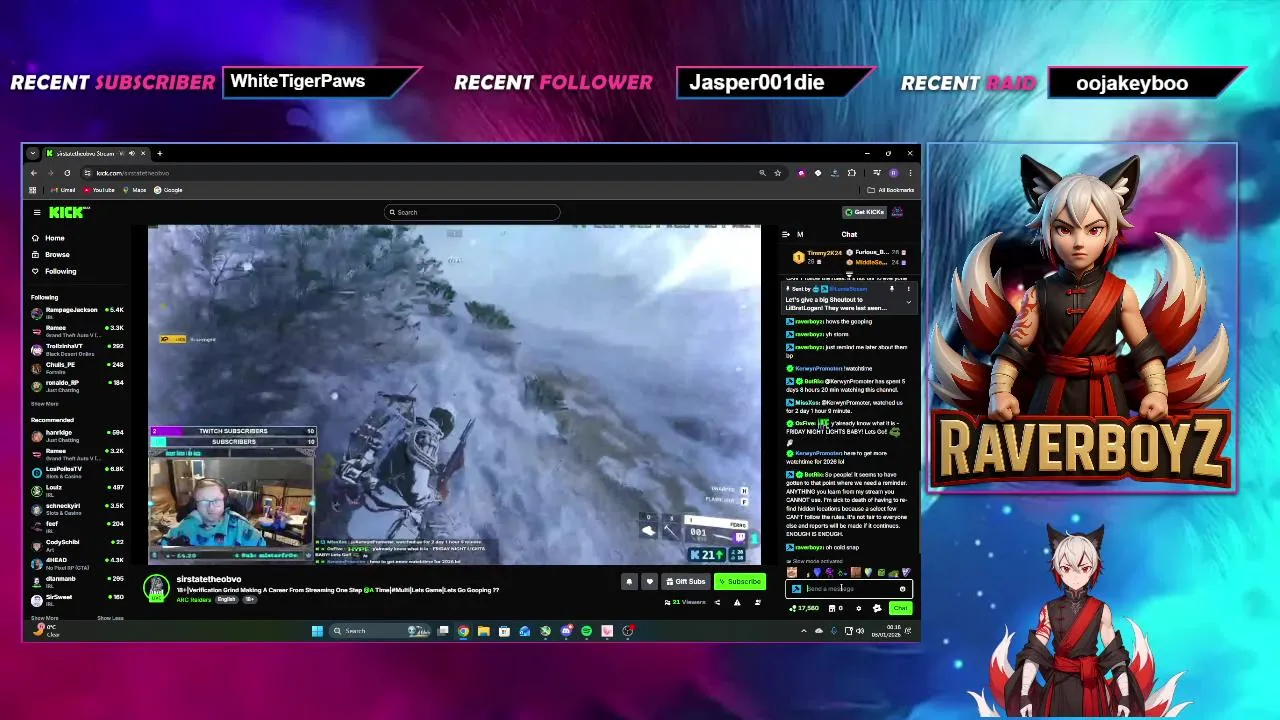Collapse the chat panel with arrow icon
Viewport: 1280px width, 720px height.
[x=785, y=234]
